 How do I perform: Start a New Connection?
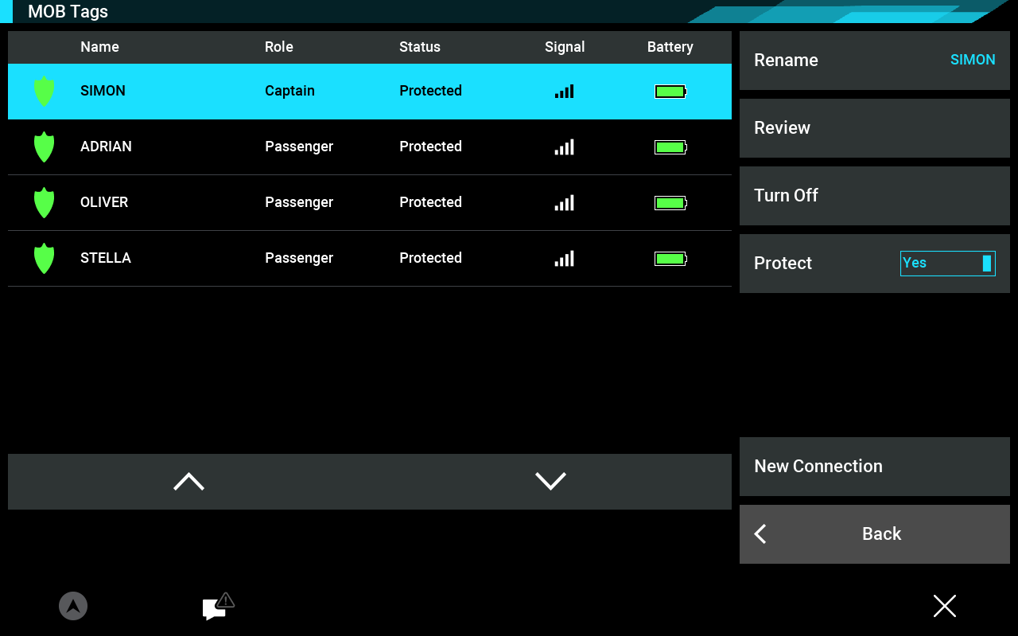[874, 466]
